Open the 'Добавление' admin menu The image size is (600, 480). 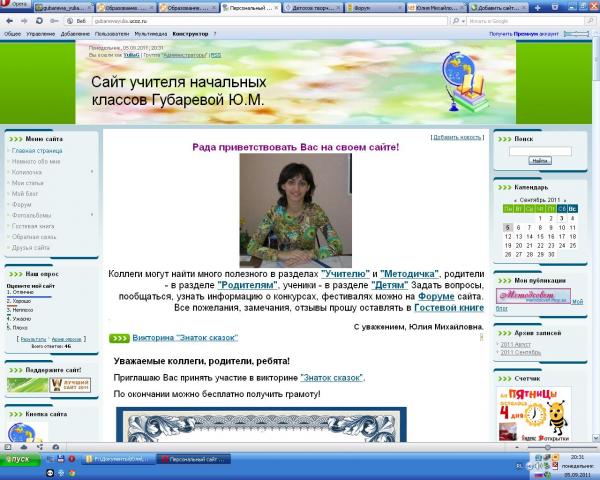(75, 34)
